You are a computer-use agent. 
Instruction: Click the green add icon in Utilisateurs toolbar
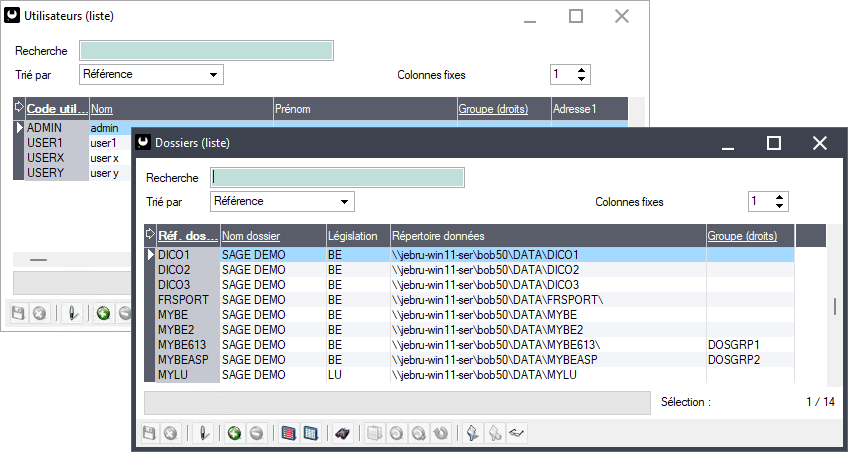103,313
